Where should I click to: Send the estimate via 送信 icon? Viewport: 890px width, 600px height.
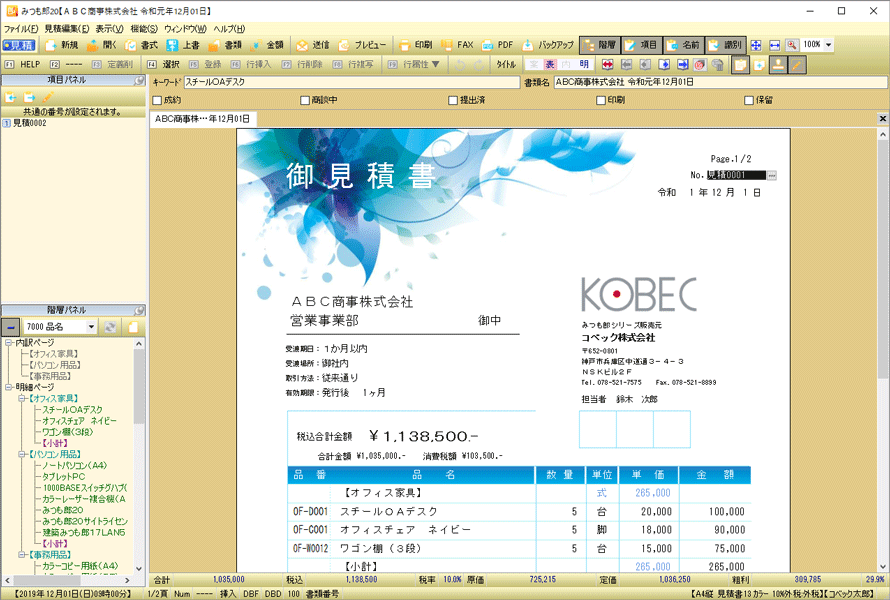point(302,45)
